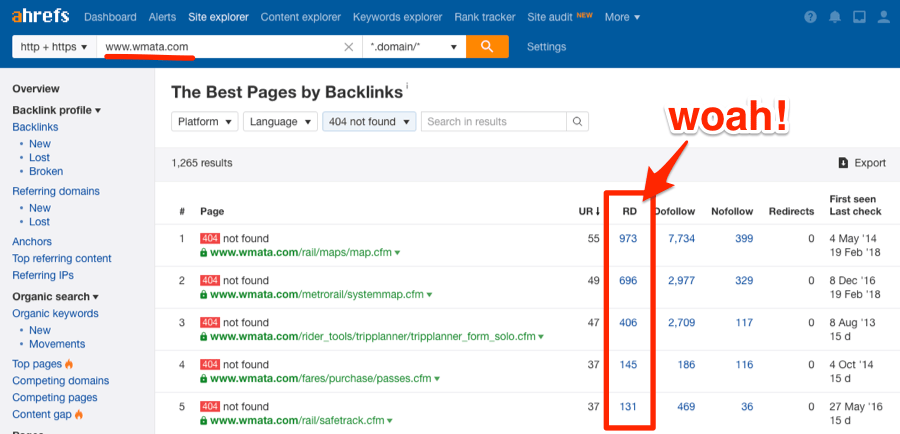The height and width of the screenshot is (434, 900).
Task: Open Referring domains in the sidebar
Action: pyautogui.click(x=56, y=191)
